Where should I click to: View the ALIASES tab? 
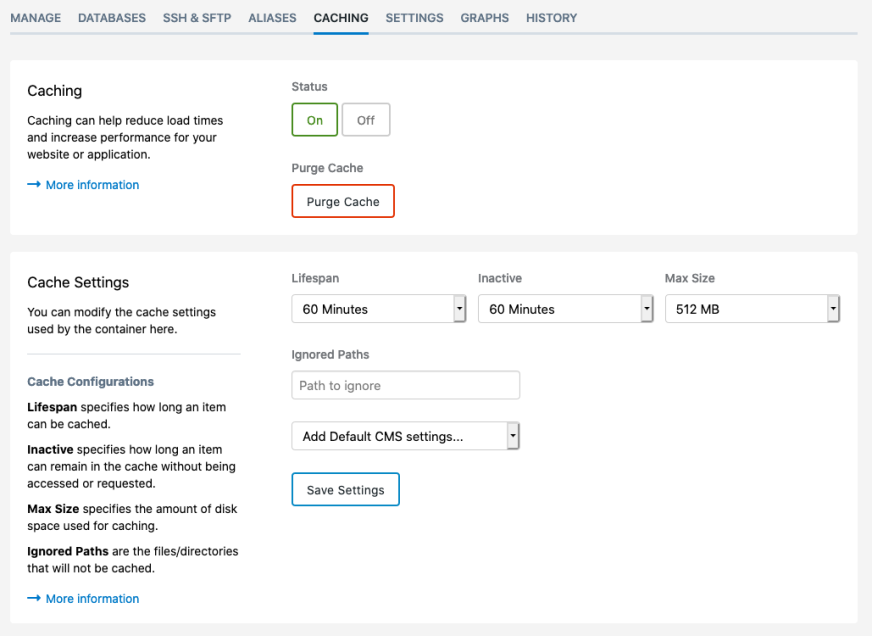pos(272,17)
